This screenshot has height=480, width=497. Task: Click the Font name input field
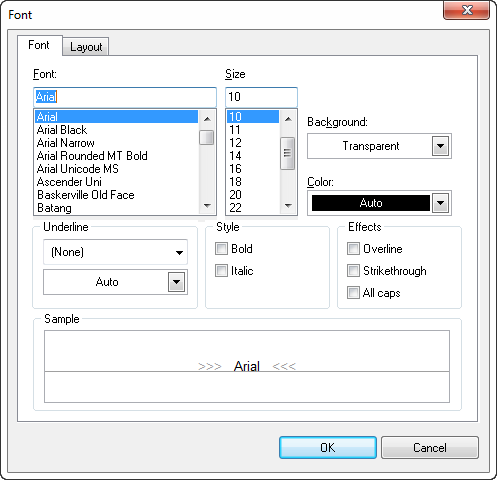click(x=125, y=97)
